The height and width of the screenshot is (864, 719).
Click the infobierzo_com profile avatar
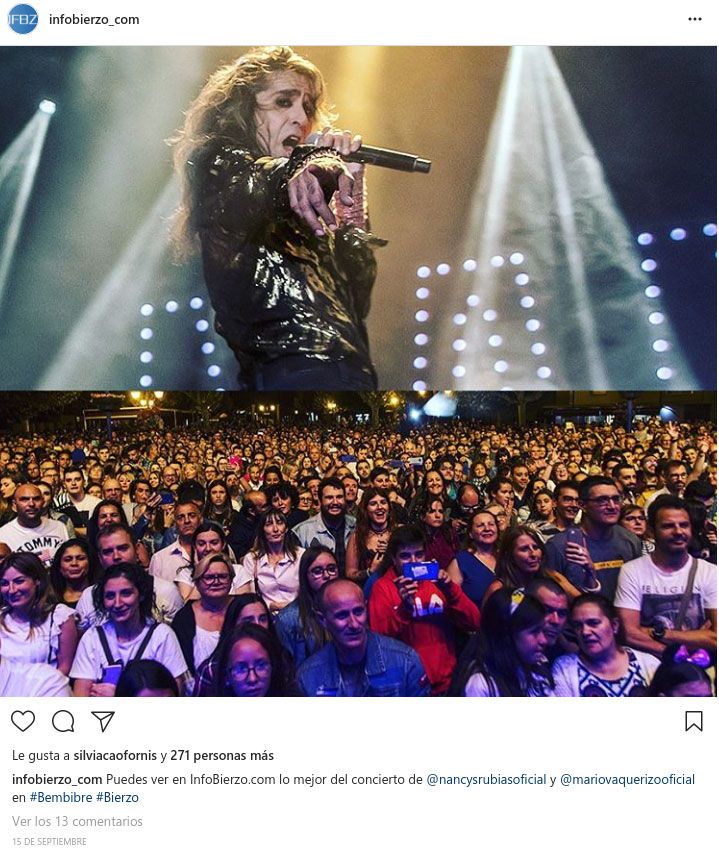(x=23, y=19)
